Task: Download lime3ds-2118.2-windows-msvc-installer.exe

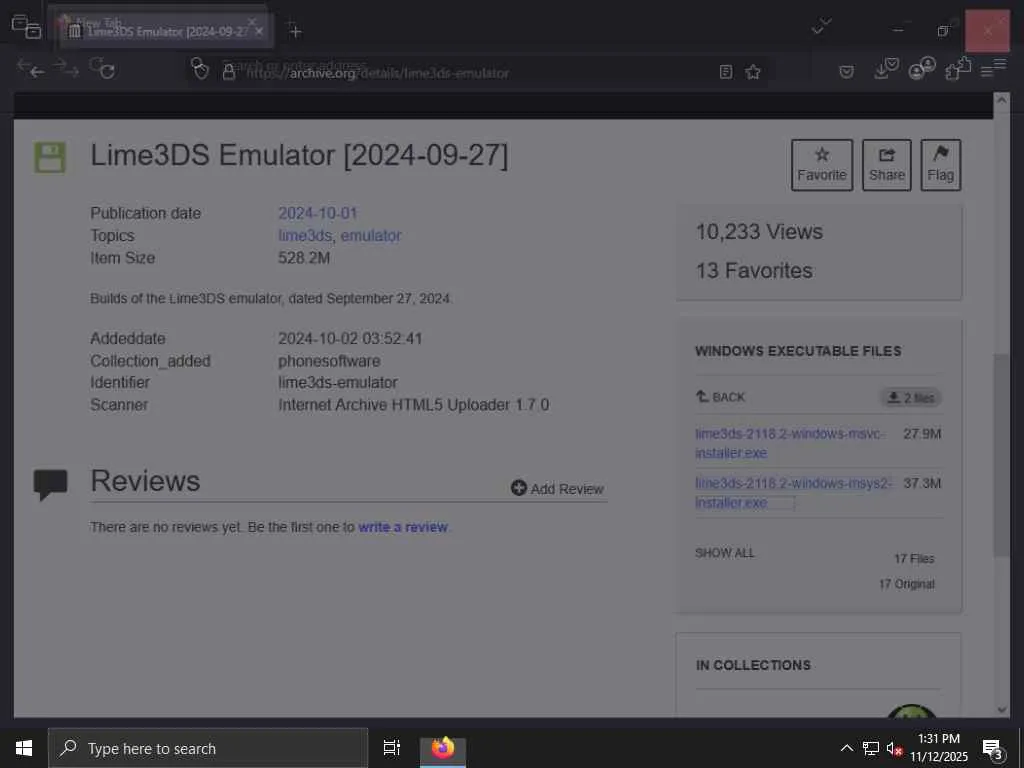Action: tap(789, 443)
